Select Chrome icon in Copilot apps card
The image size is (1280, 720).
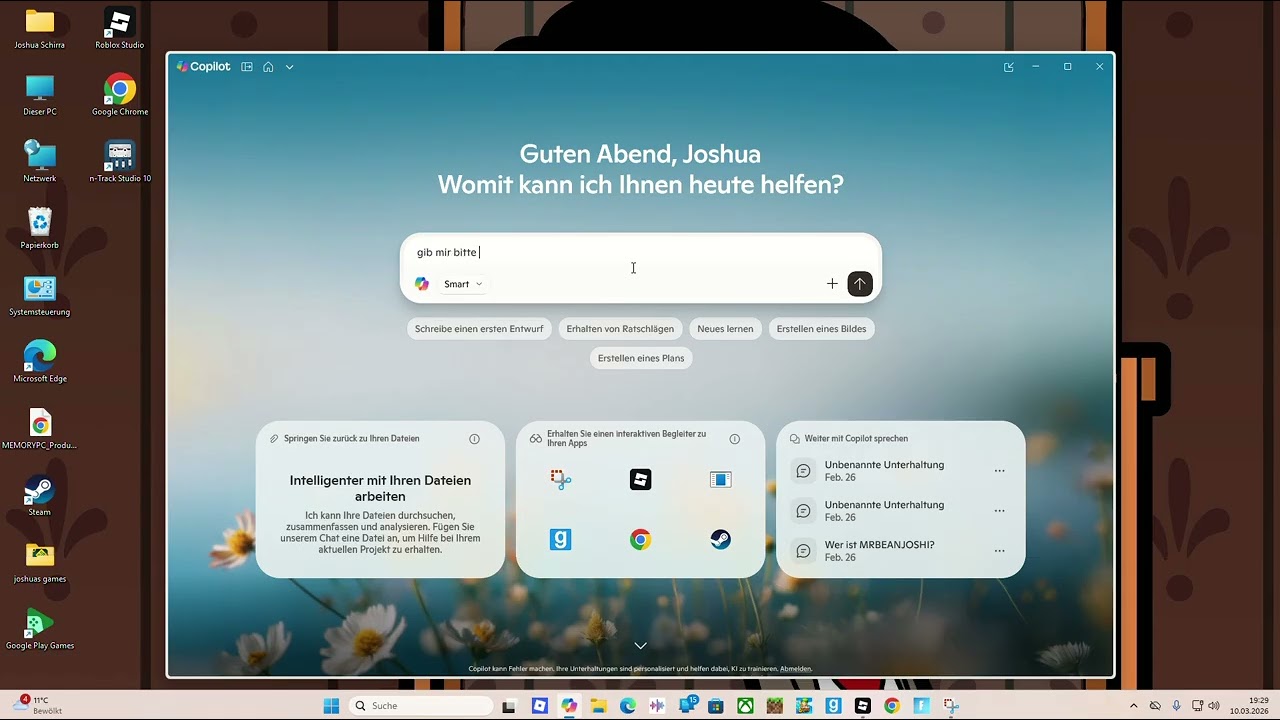pyautogui.click(x=641, y=540)
